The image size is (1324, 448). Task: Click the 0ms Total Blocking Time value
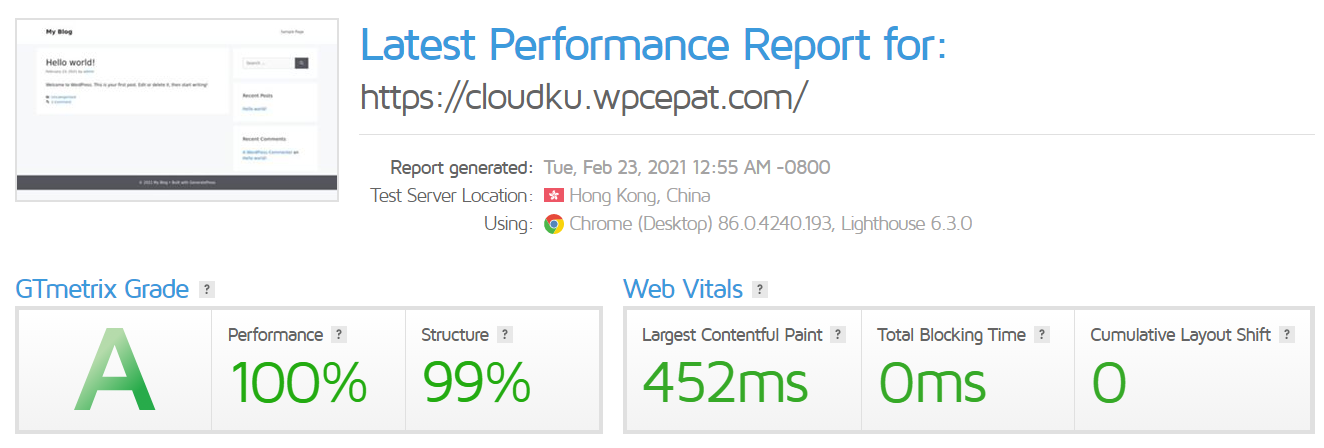tap(932, 382)
